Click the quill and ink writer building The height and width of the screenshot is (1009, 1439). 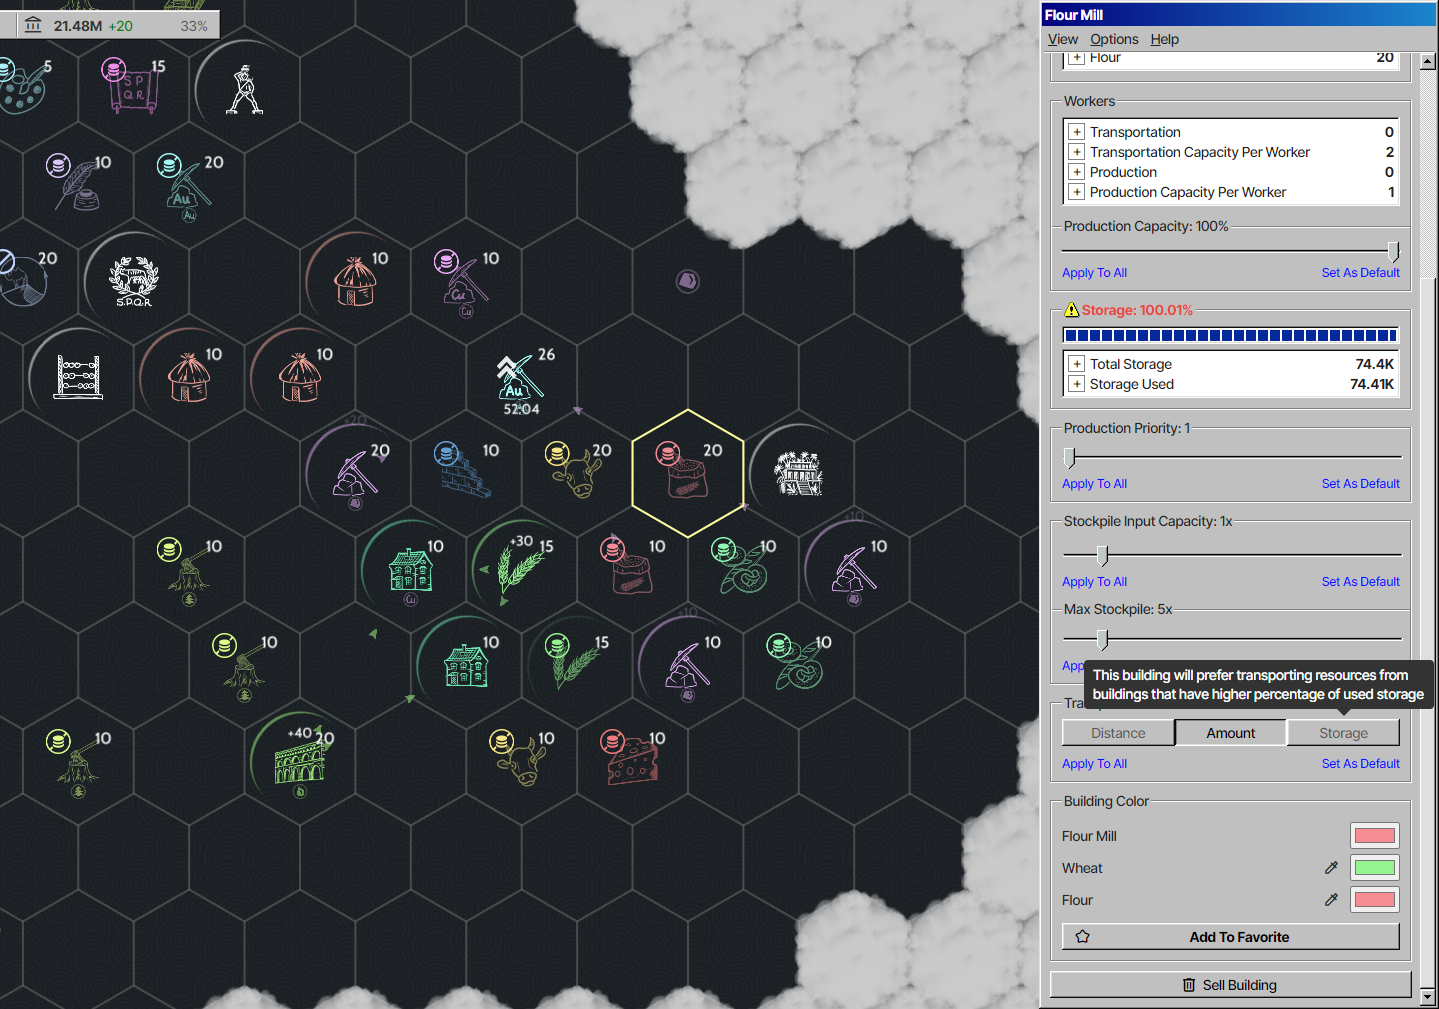pyautogui.click(x=79, y=182)
